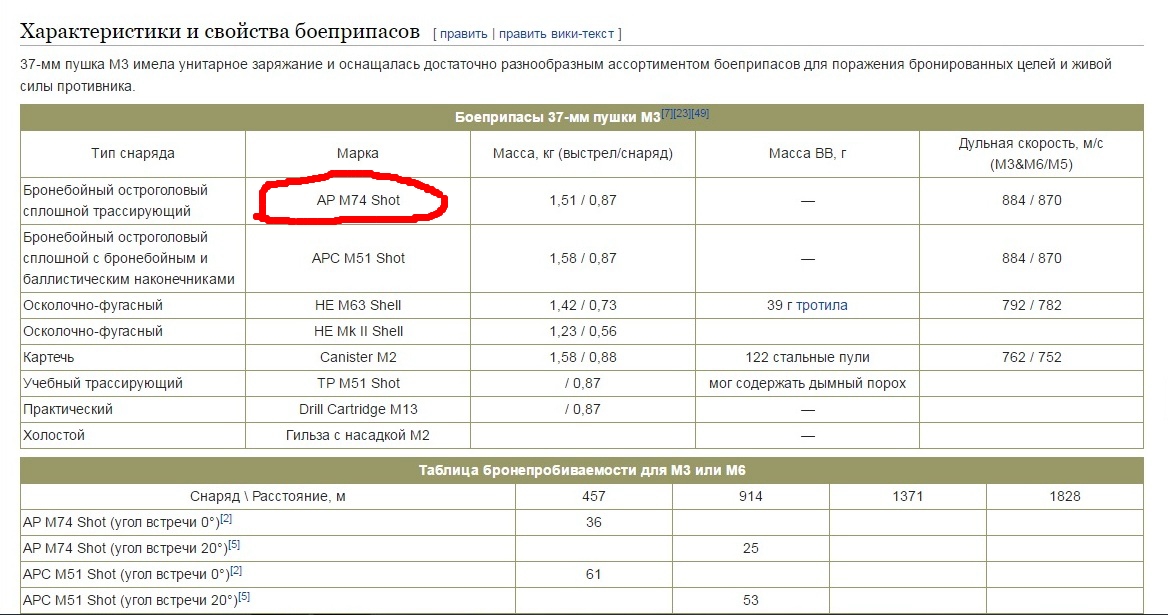Viewport: 1168px width, 615px height.
Task: Click the "править" section edit link
Action: tap(463, 33)
